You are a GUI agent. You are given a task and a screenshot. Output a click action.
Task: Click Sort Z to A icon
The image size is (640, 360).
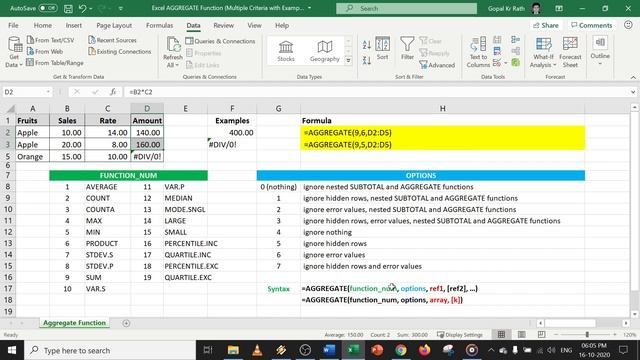point(367,60)
